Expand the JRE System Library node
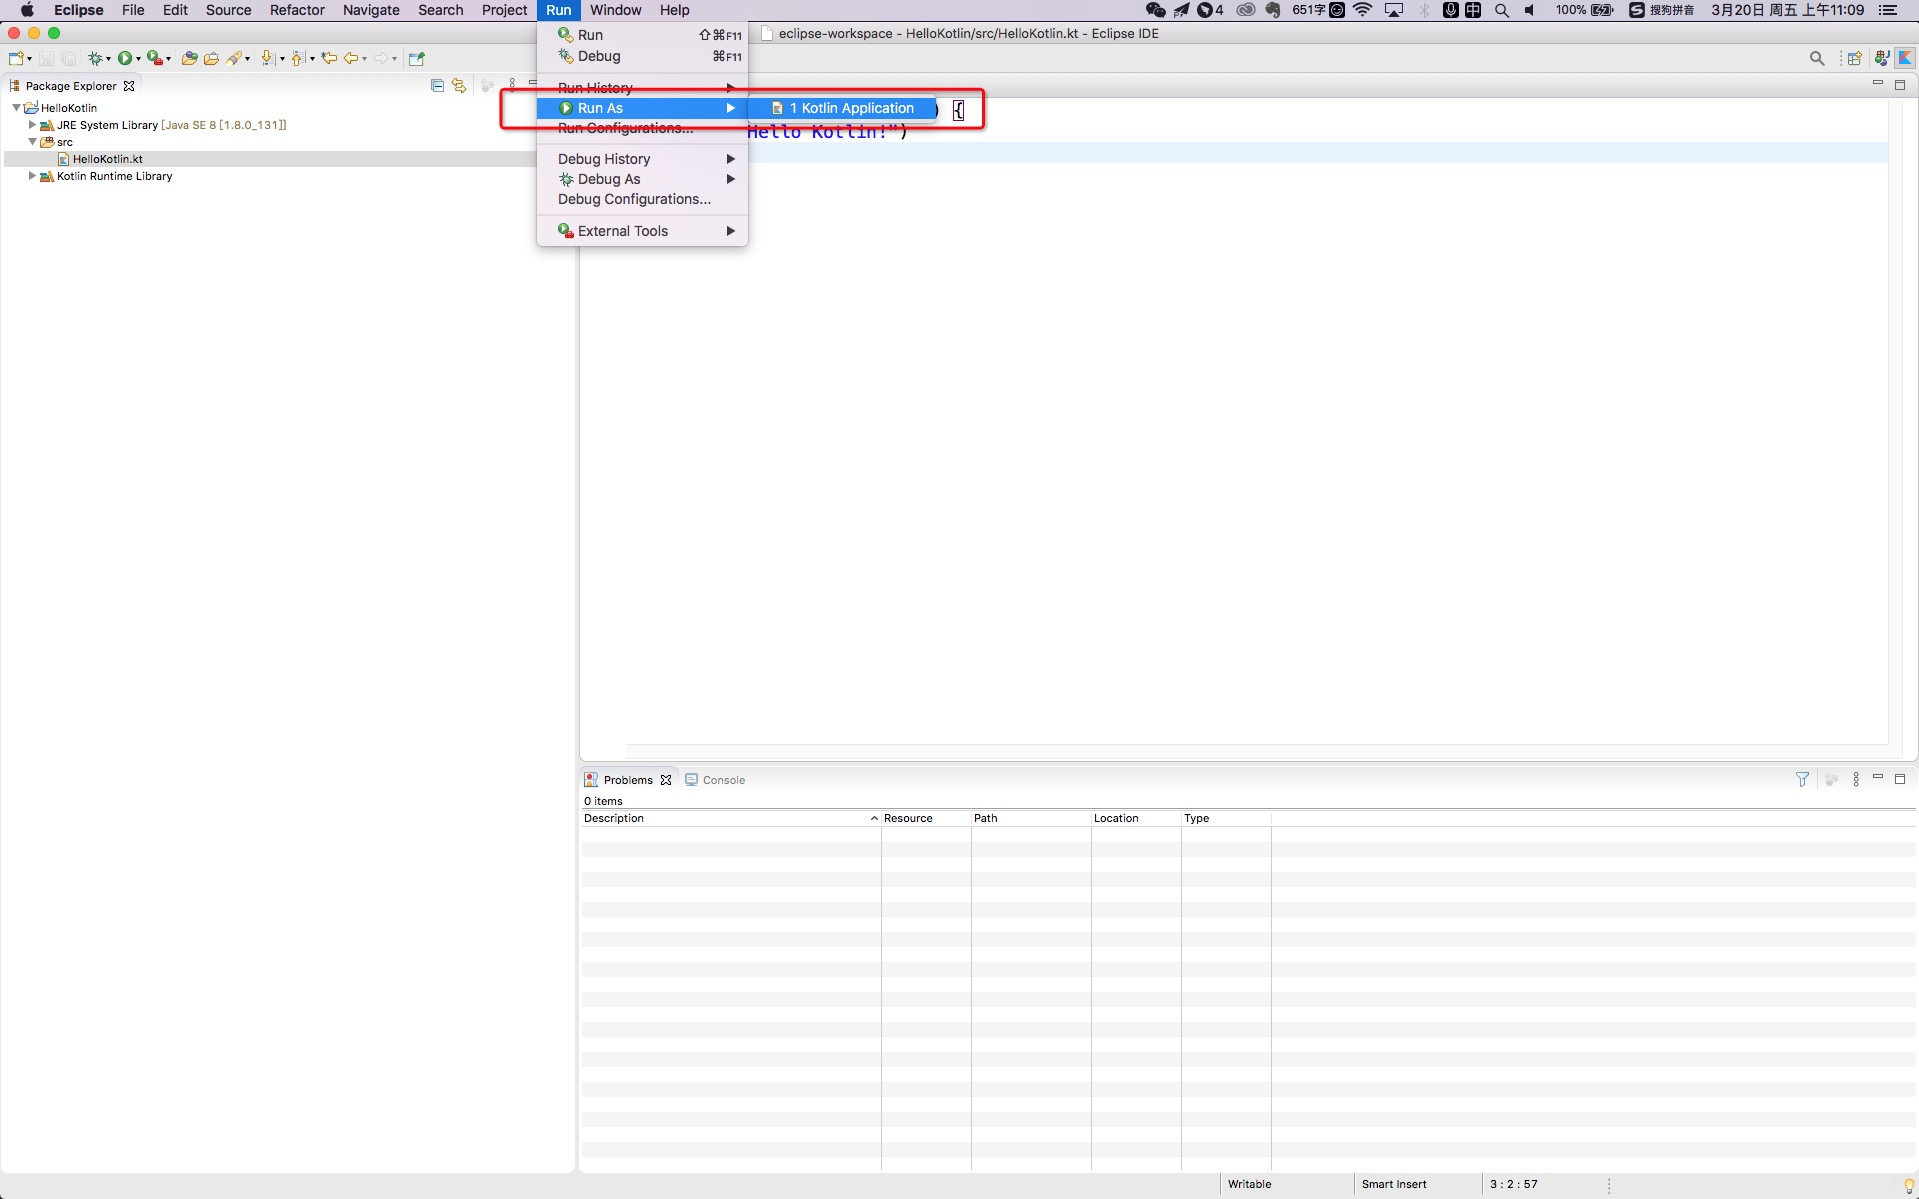 pos(32,125)
